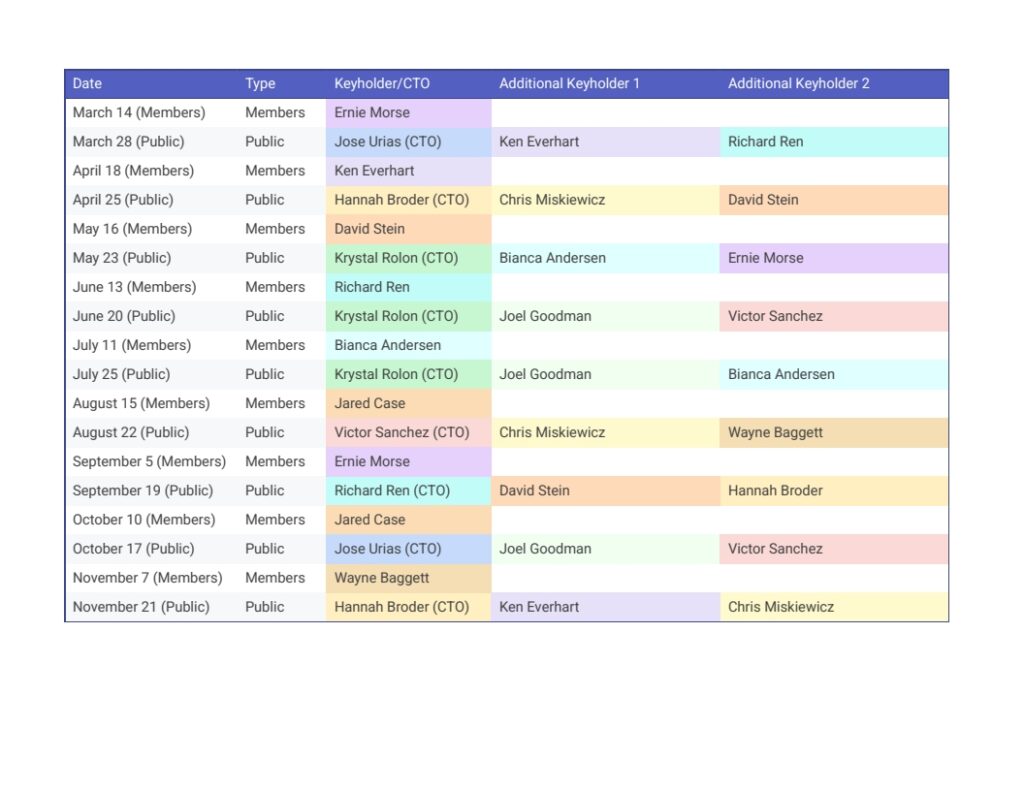This screenshot has height=791, width=1024.
Task: Click the Type column header
Action: 260,84
